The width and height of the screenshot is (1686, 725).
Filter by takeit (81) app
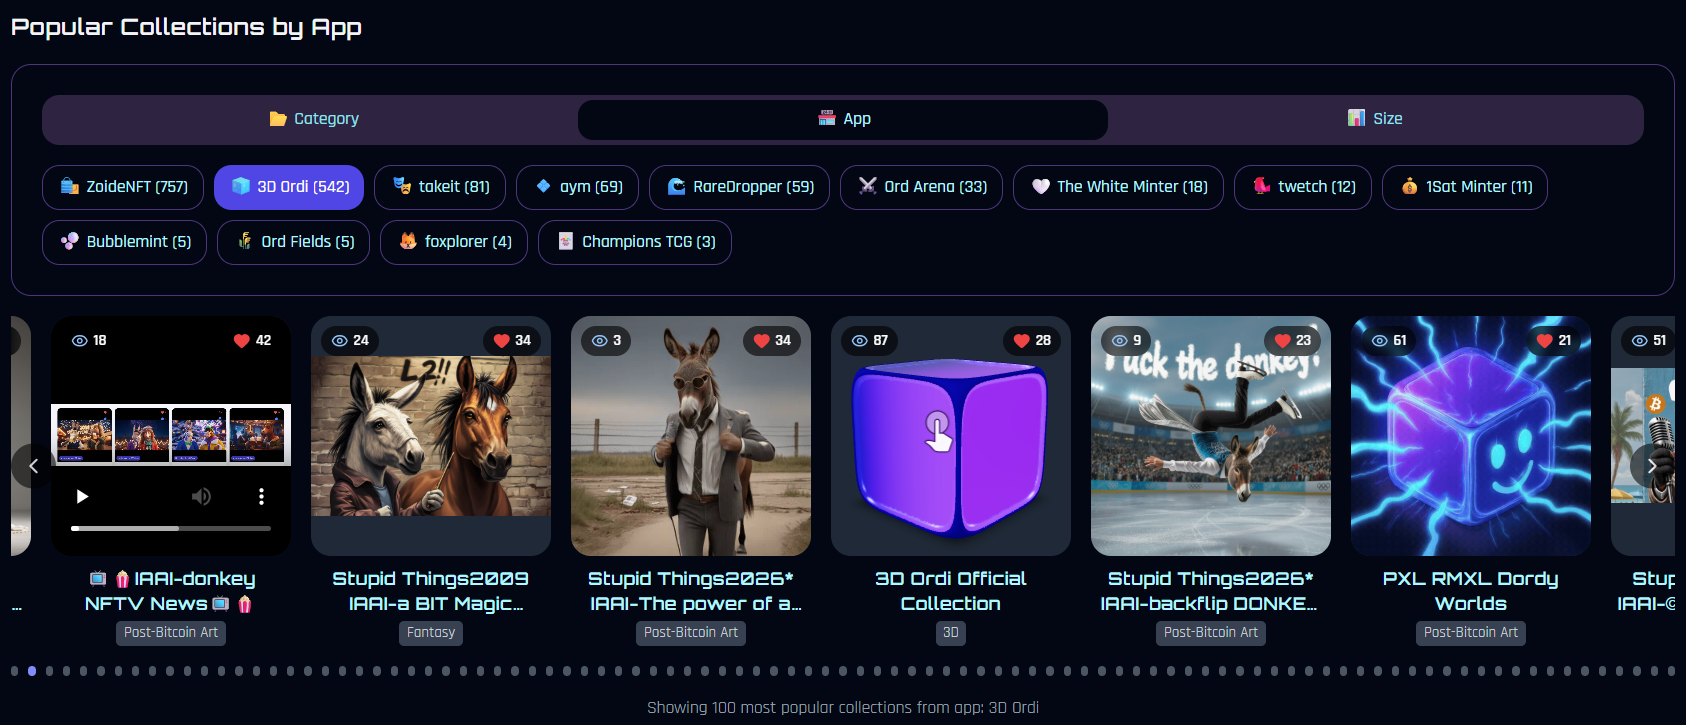pyautogui.click(x=440, y=187)
